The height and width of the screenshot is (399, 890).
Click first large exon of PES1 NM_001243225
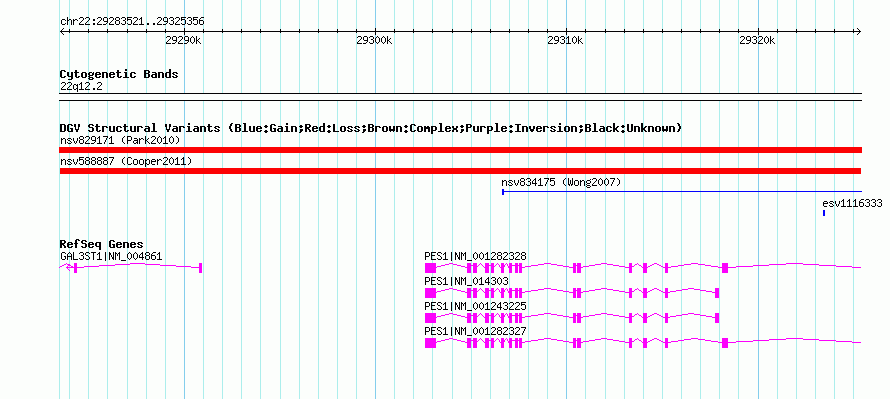pos(430,318)
